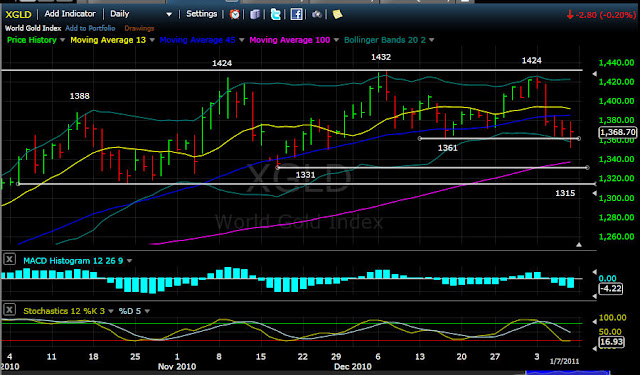Open MACD Histogram 12 26 9 dropdown
640x375 pixels.
click(x=129, y=261)
